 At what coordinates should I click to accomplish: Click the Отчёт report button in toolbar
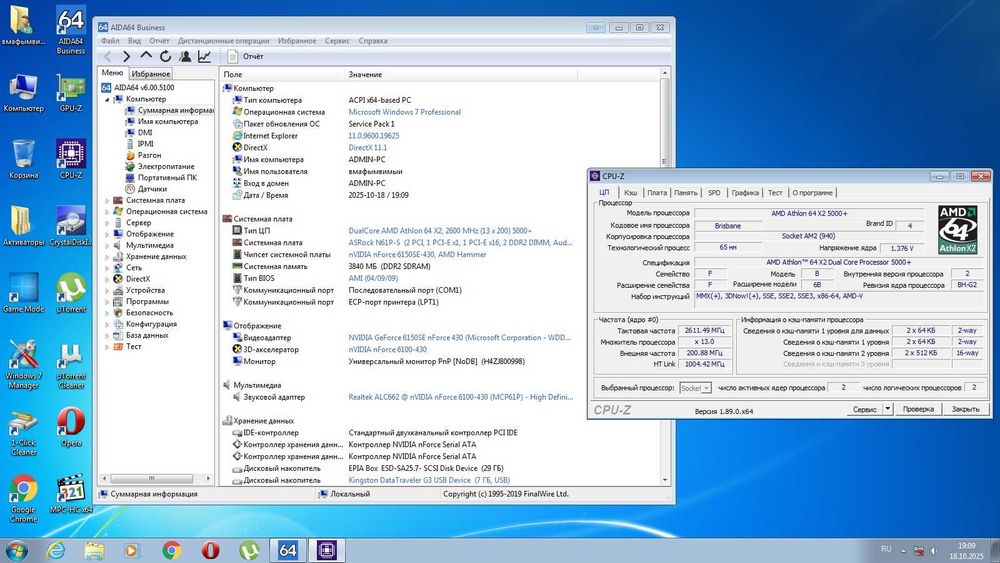(x=246, y=57)
